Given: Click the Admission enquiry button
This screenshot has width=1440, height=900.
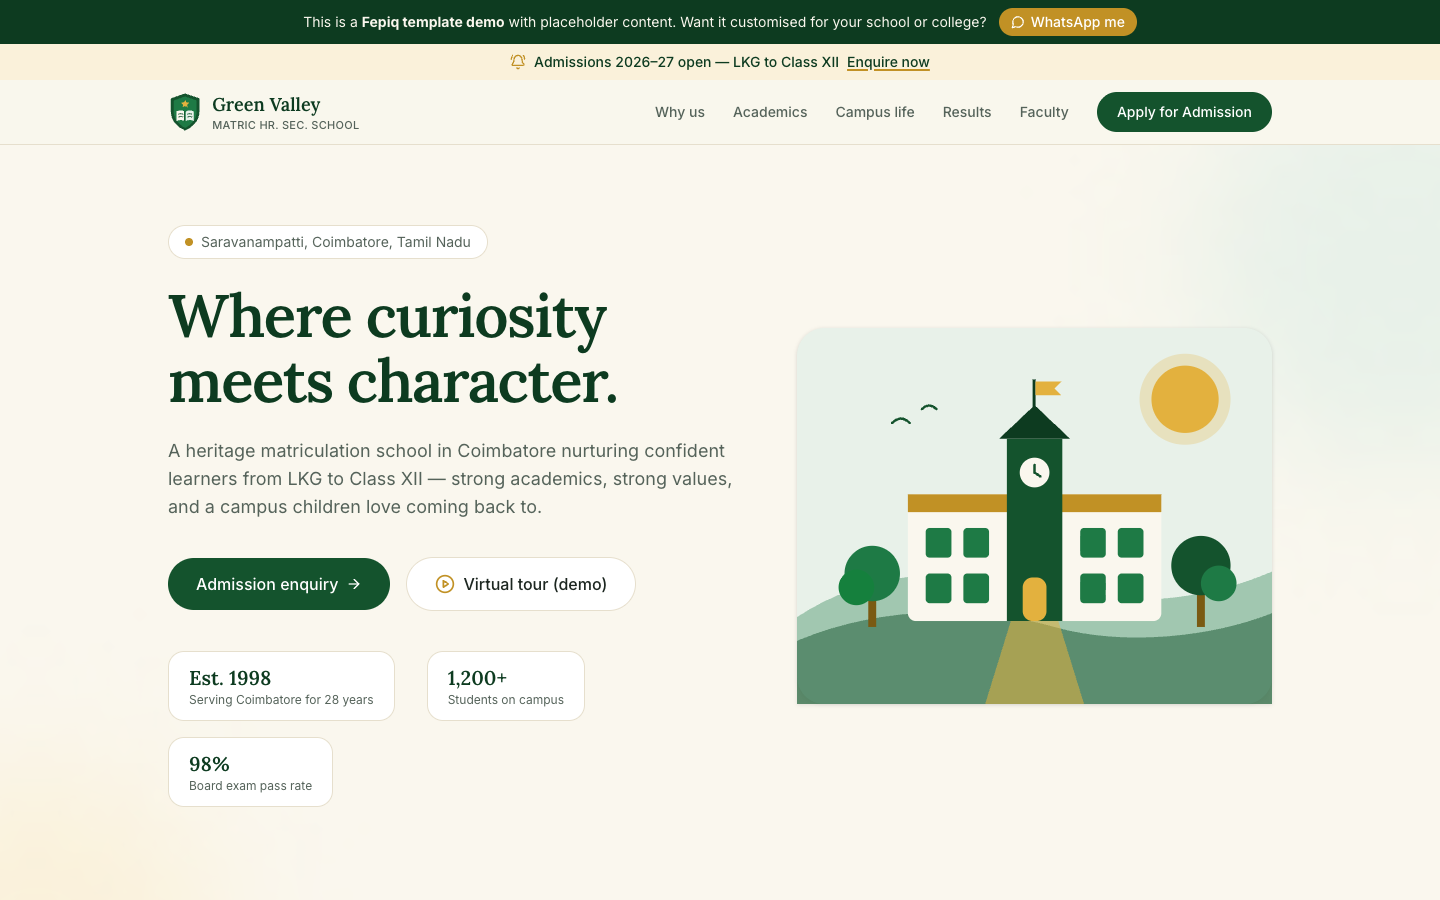Looking at the screenshot, I should (x=279, y=584).
